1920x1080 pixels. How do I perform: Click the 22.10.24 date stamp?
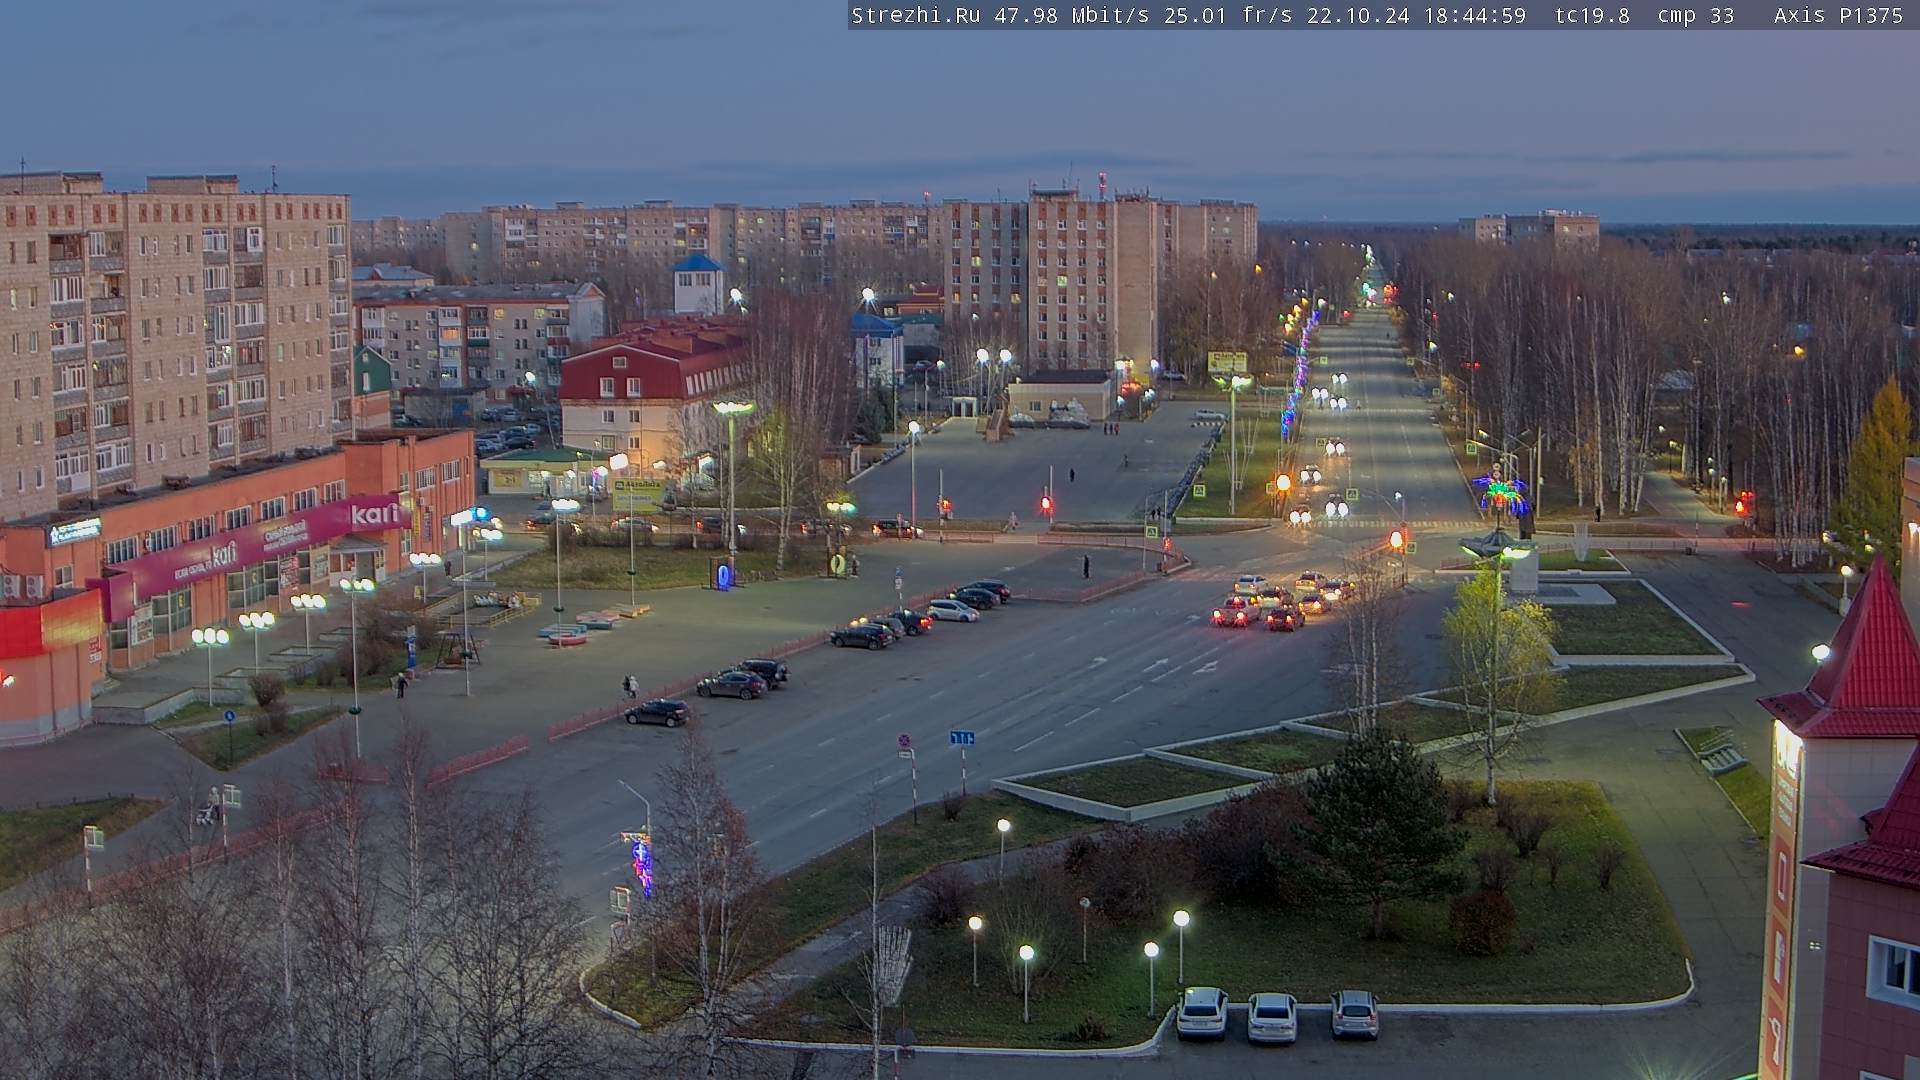[1358, 16]
